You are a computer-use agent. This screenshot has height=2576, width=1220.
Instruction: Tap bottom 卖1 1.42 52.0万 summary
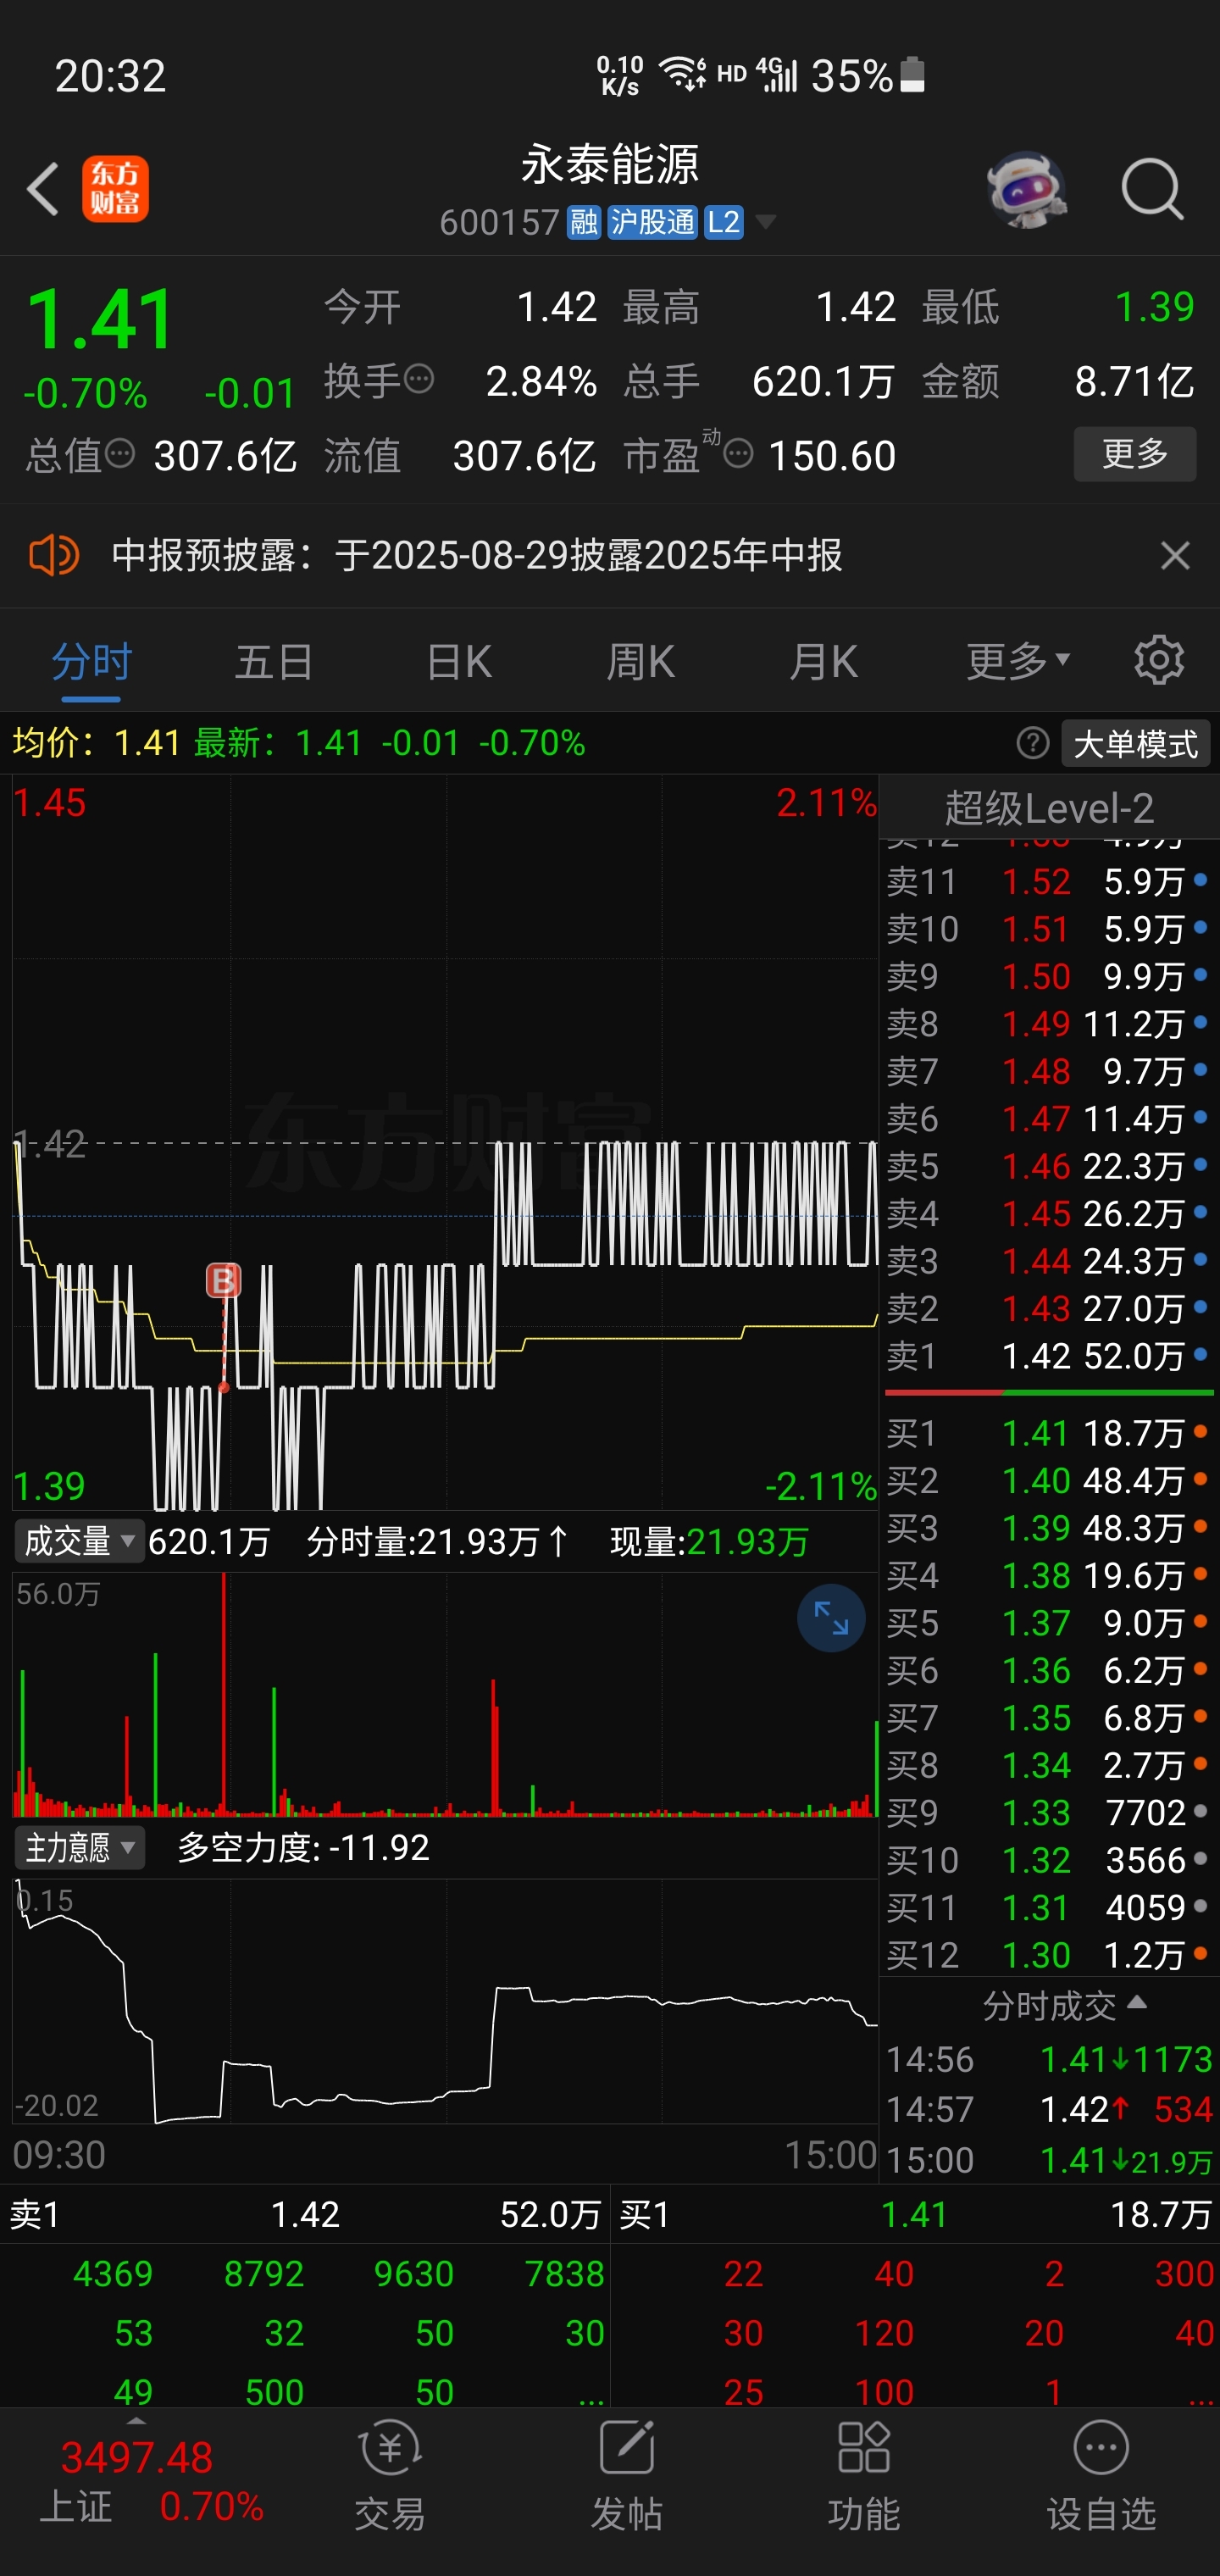(304, 2215)
